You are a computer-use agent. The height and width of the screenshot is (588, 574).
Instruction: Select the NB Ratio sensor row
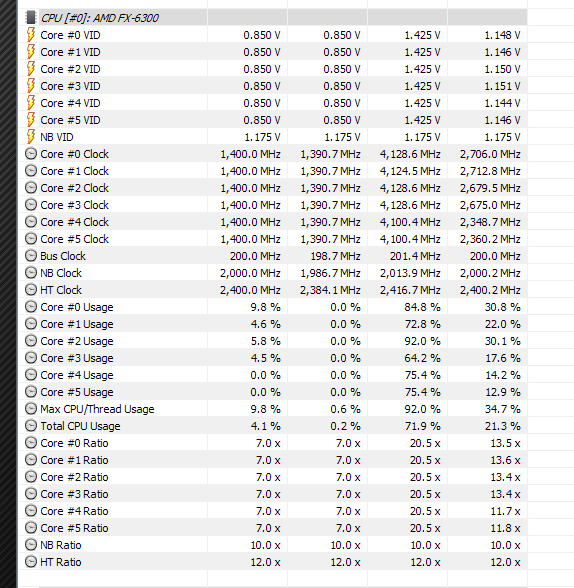273,545
